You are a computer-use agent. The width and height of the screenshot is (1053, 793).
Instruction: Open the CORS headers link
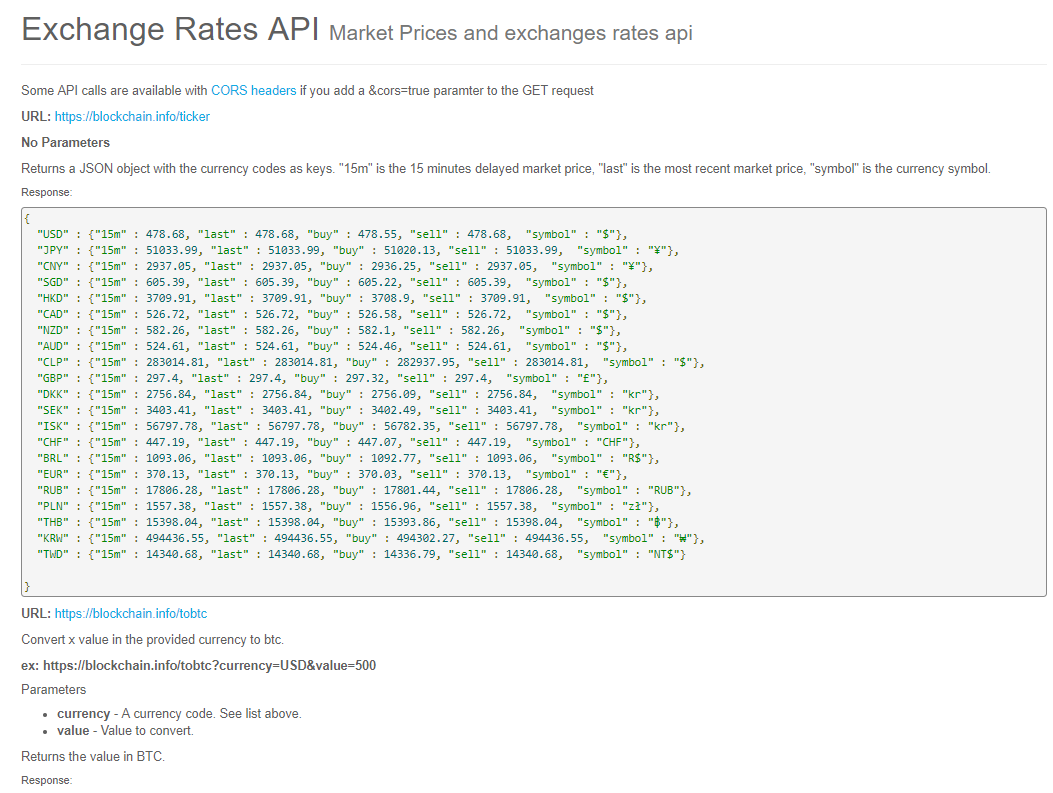click(x=253, y=91)
